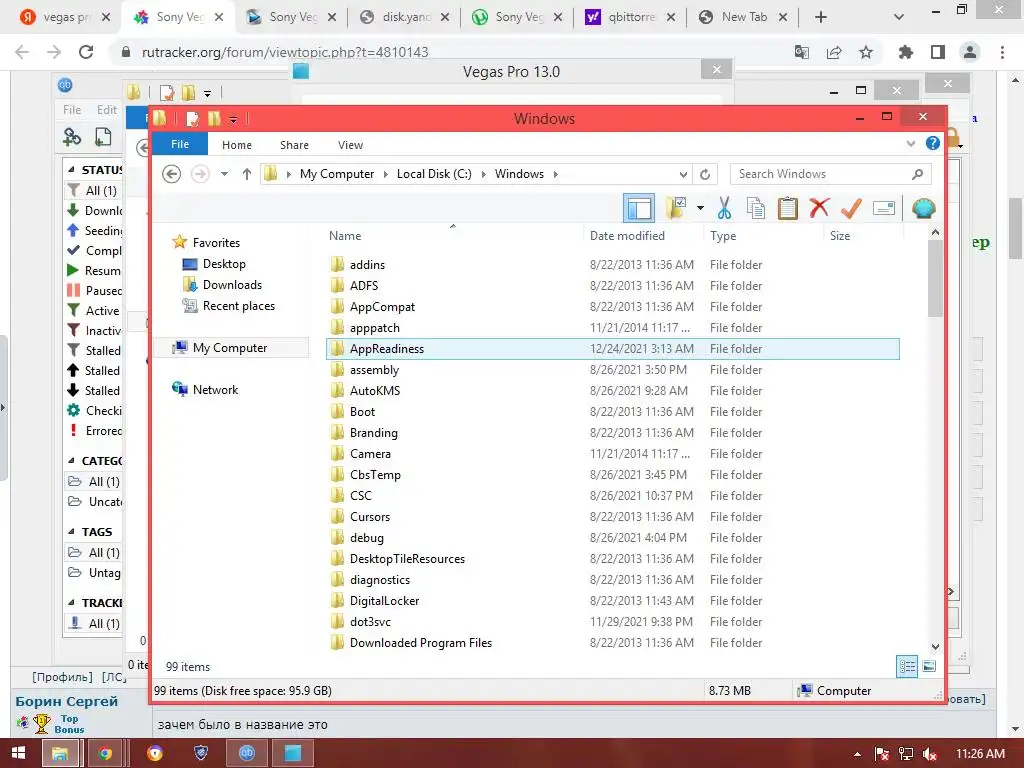Open the explorer Help icon
This screenshot has height=768, width=1024.
point(933,143)
